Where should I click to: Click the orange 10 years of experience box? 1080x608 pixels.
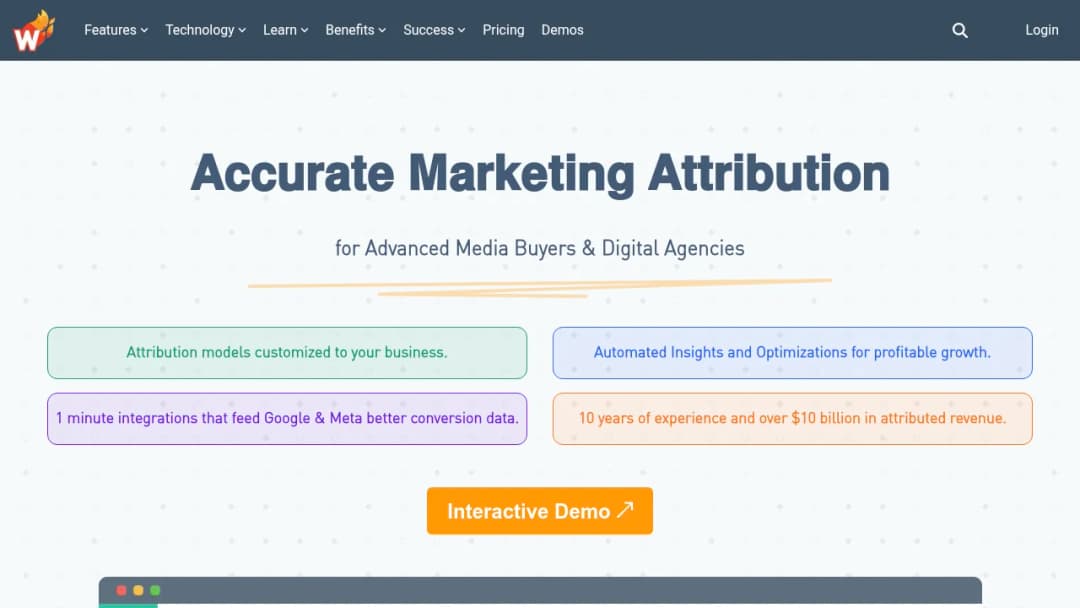click(792, 419)
